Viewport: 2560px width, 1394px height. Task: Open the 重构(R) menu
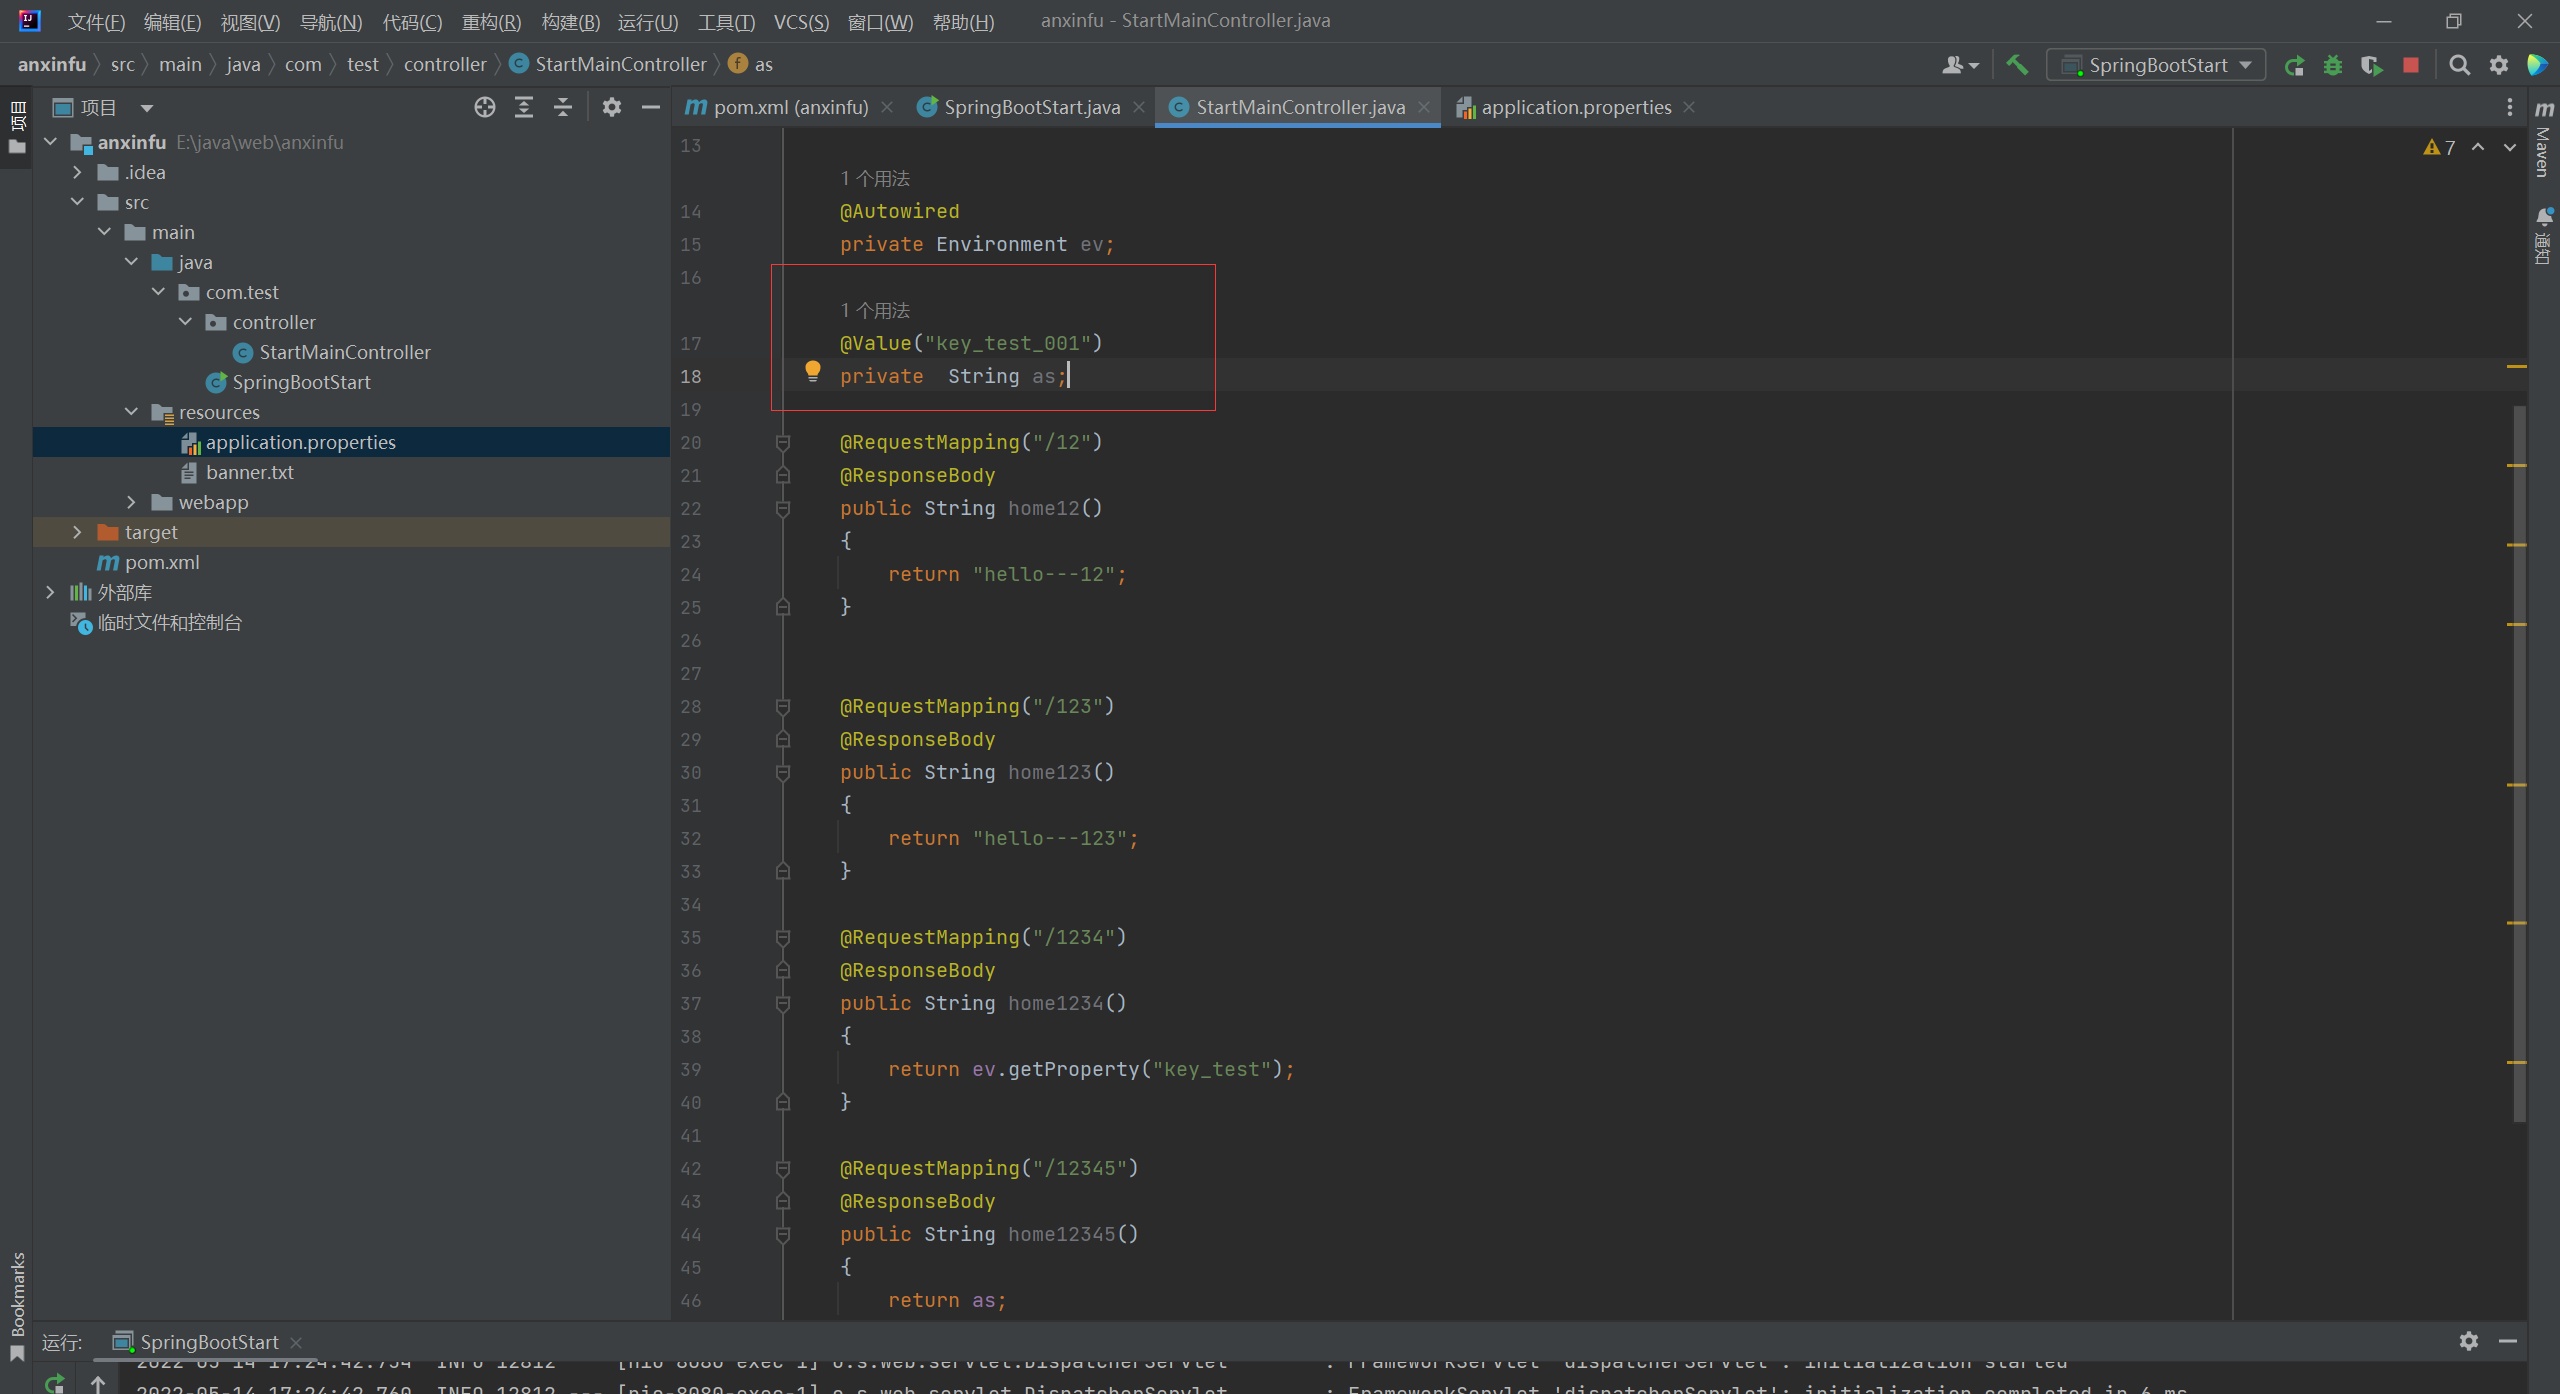pos(491,21)
